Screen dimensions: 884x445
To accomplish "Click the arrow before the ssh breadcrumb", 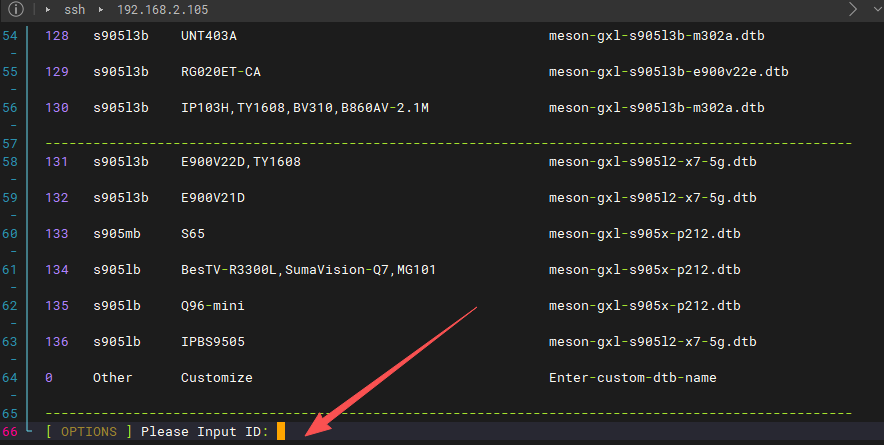I will [47, 10].
